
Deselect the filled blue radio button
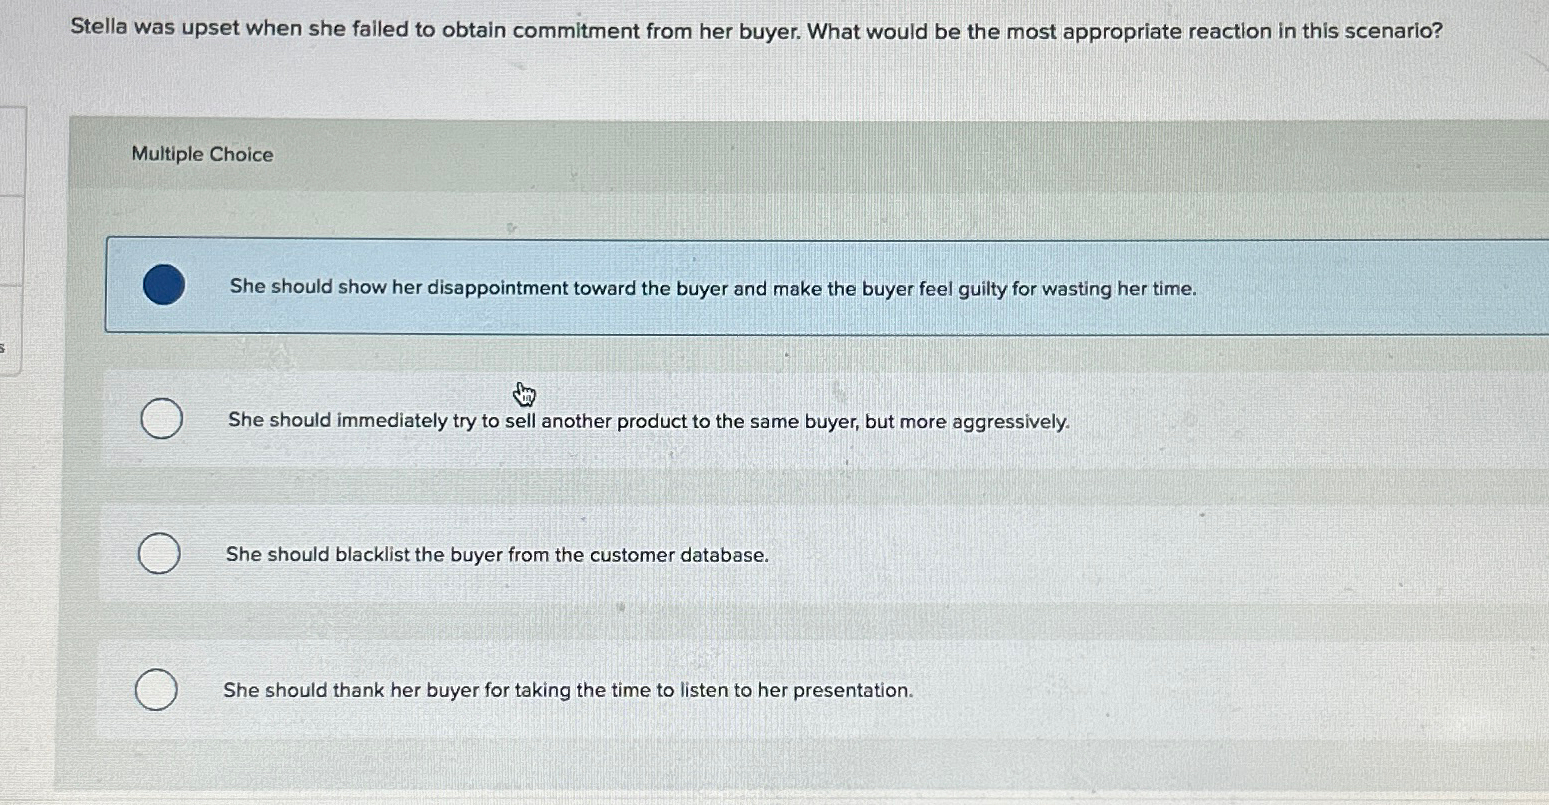point(165,287)
